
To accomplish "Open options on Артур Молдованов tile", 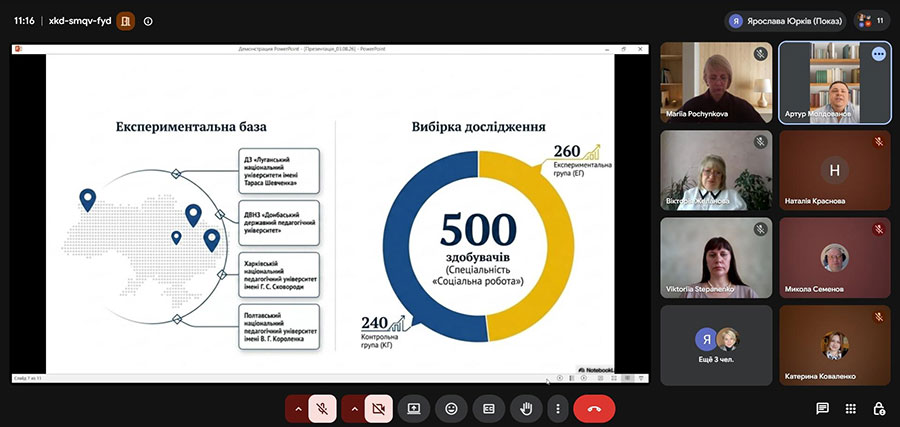I will (878, 54).
